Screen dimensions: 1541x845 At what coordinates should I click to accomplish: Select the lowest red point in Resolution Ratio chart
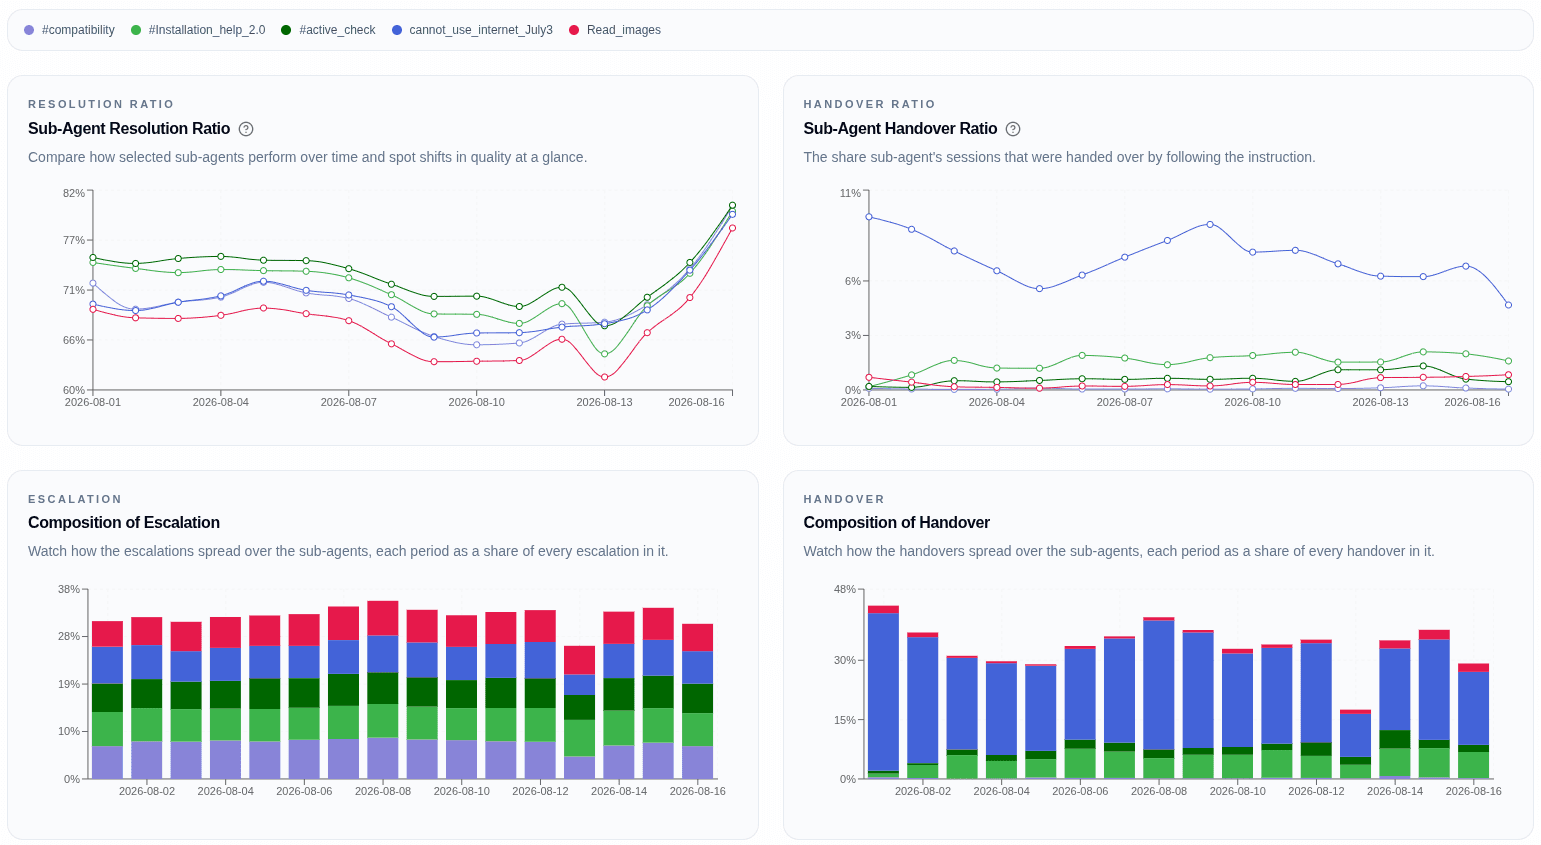(604, 377)
